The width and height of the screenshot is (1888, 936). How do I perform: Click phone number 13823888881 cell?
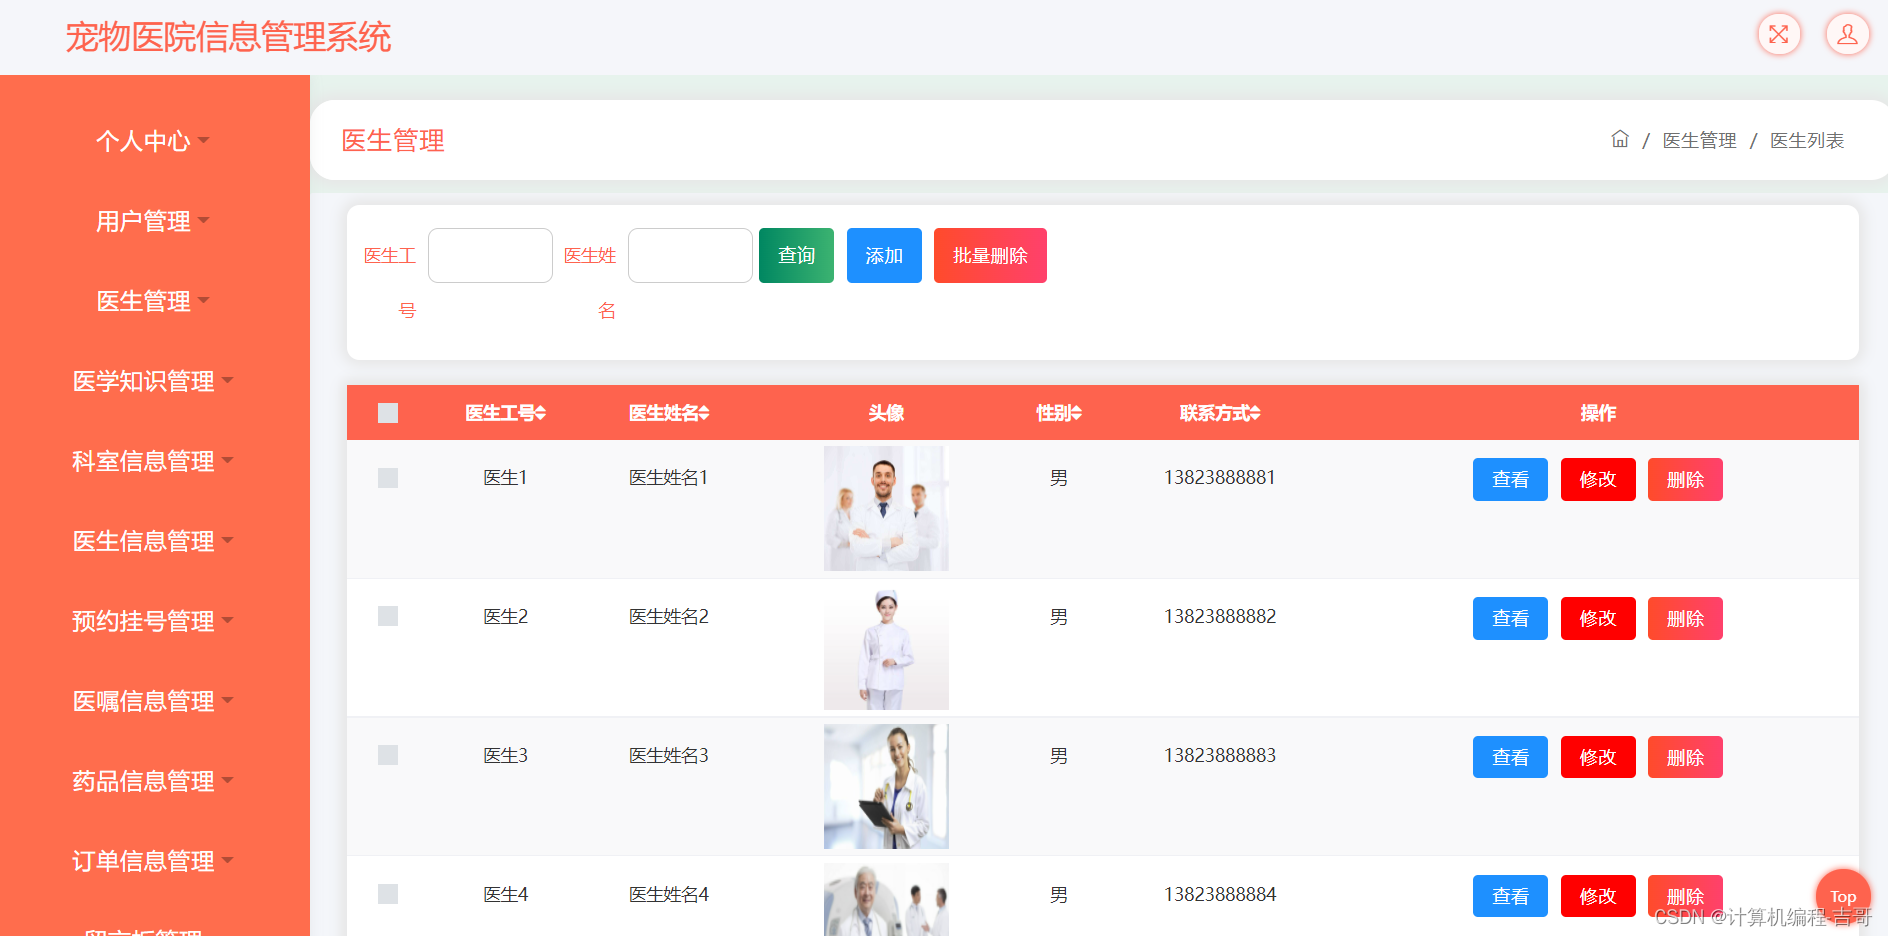coord(1220,478)
